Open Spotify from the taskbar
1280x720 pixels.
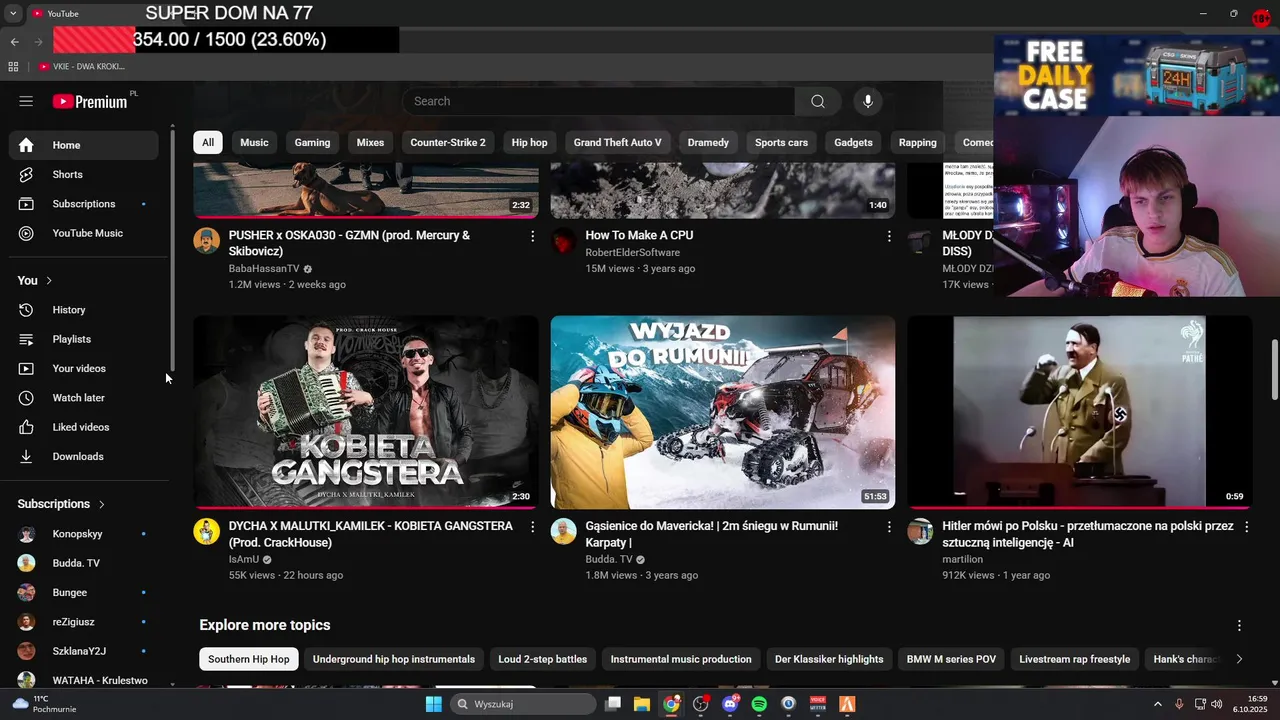(x=759, y=704)
